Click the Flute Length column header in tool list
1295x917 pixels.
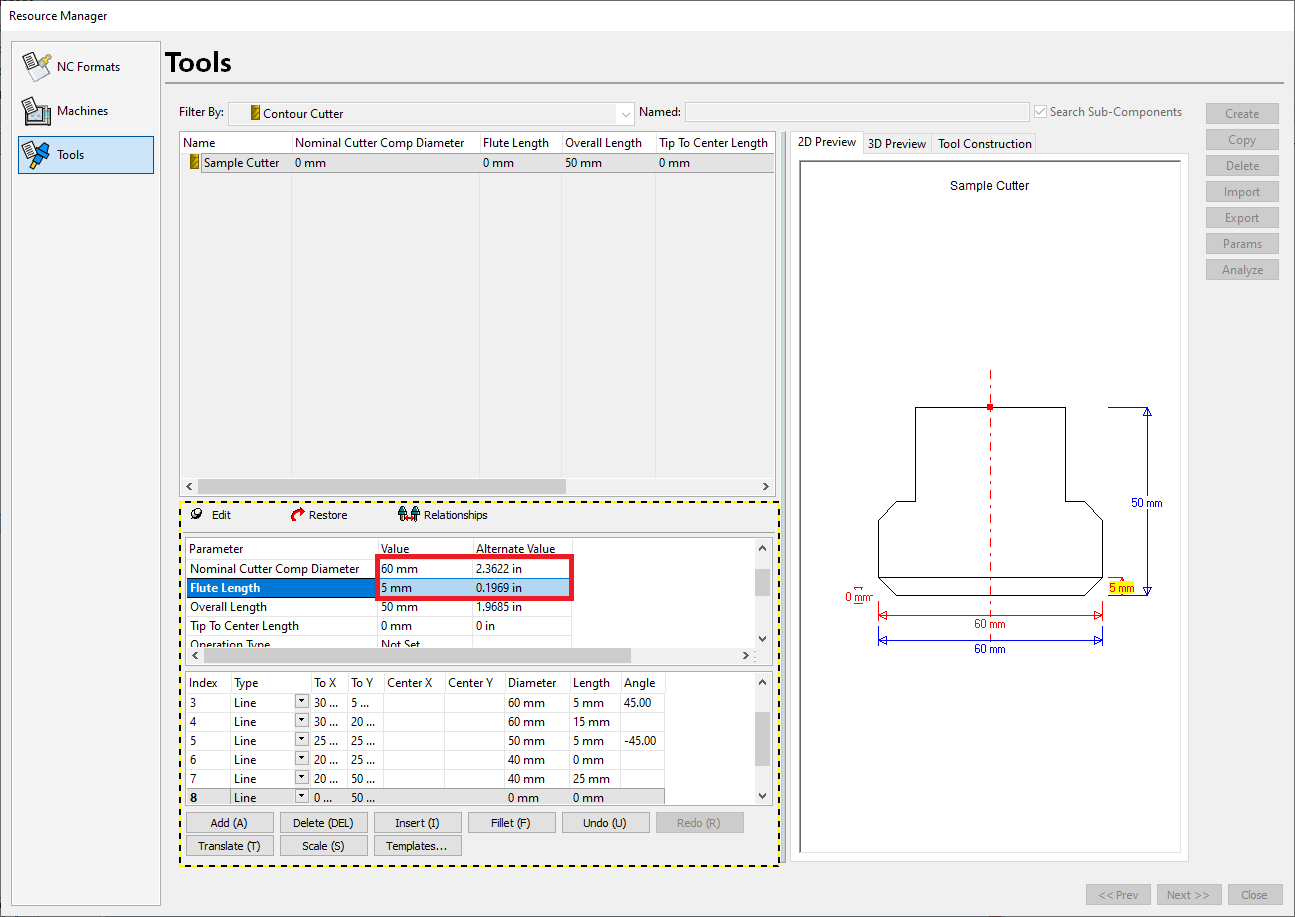tap(520, 143)
